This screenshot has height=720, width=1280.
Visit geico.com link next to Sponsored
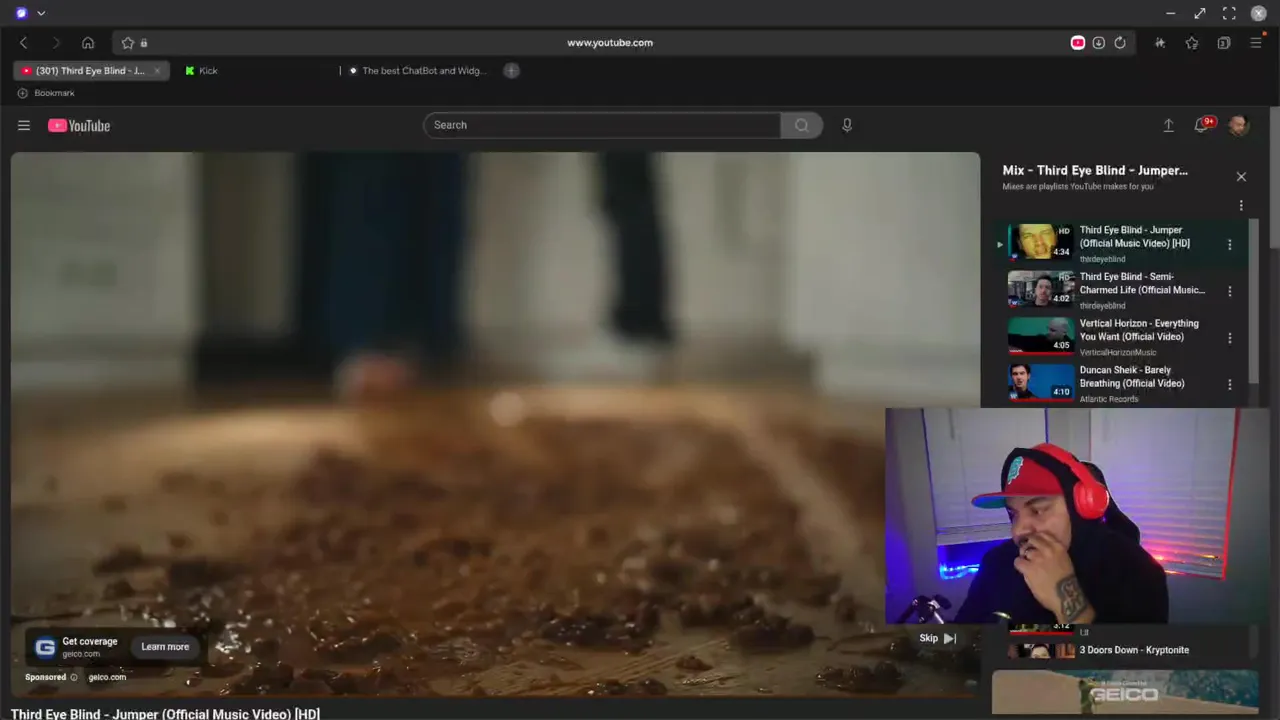(107, 677)
